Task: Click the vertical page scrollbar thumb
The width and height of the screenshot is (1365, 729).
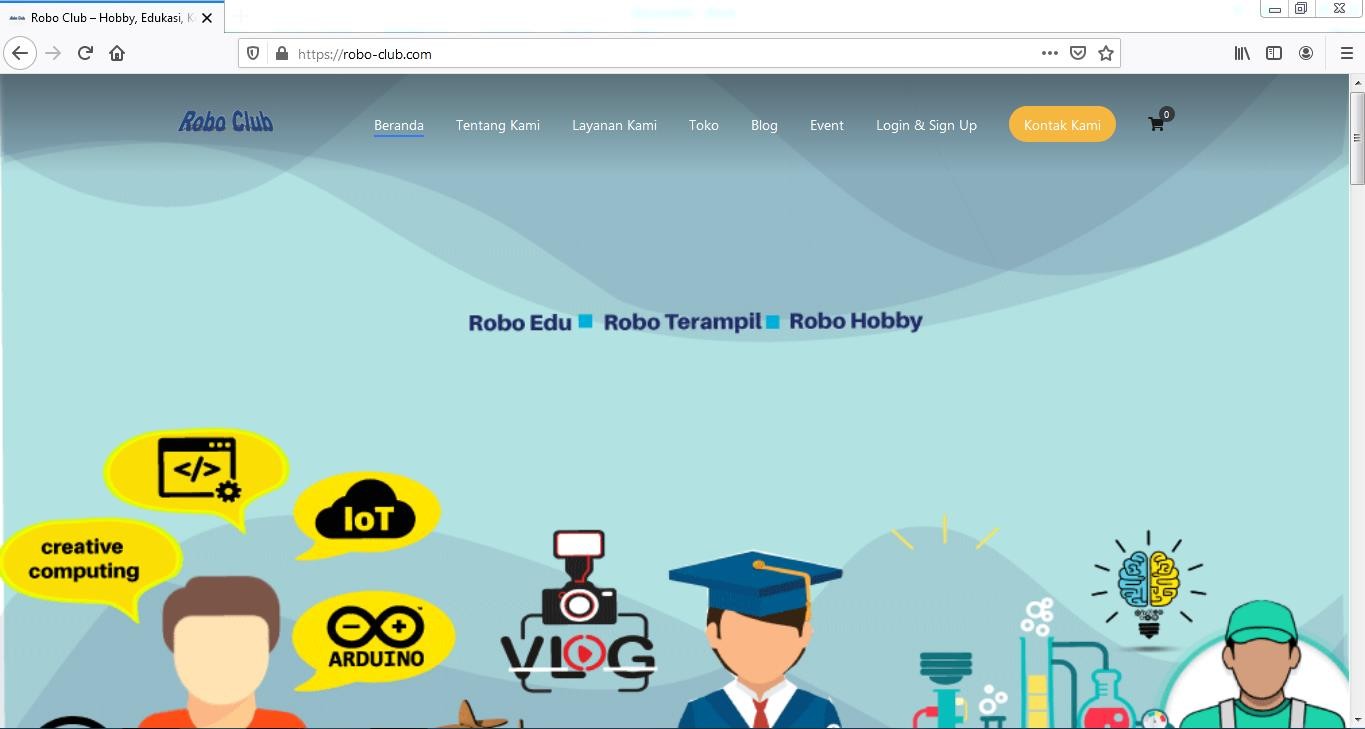Action: click(1356, 138)
